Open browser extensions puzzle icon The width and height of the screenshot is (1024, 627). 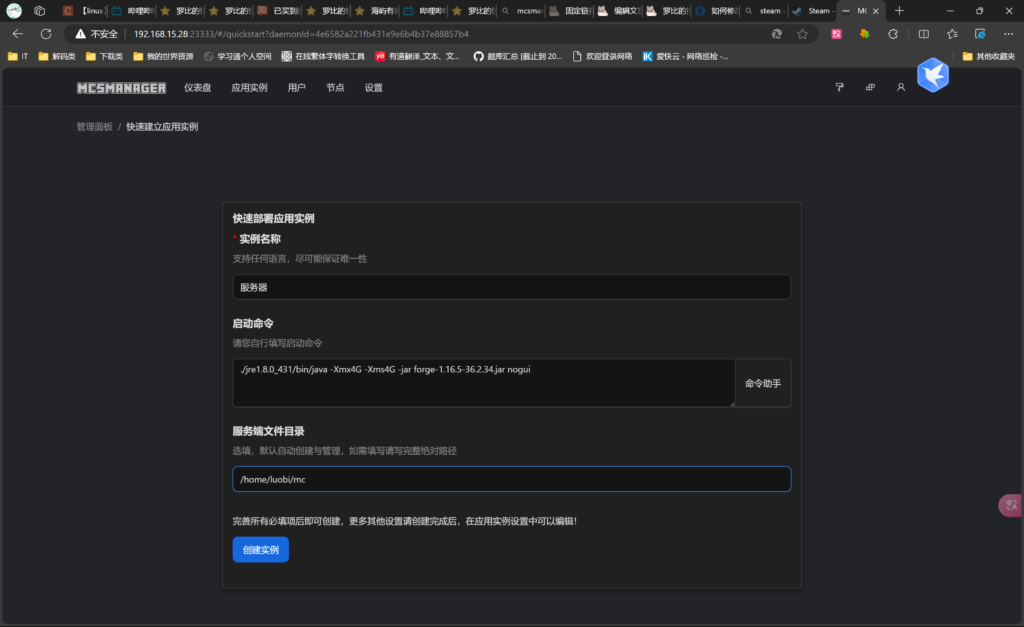pyautogui.click(x=893, y=33)
